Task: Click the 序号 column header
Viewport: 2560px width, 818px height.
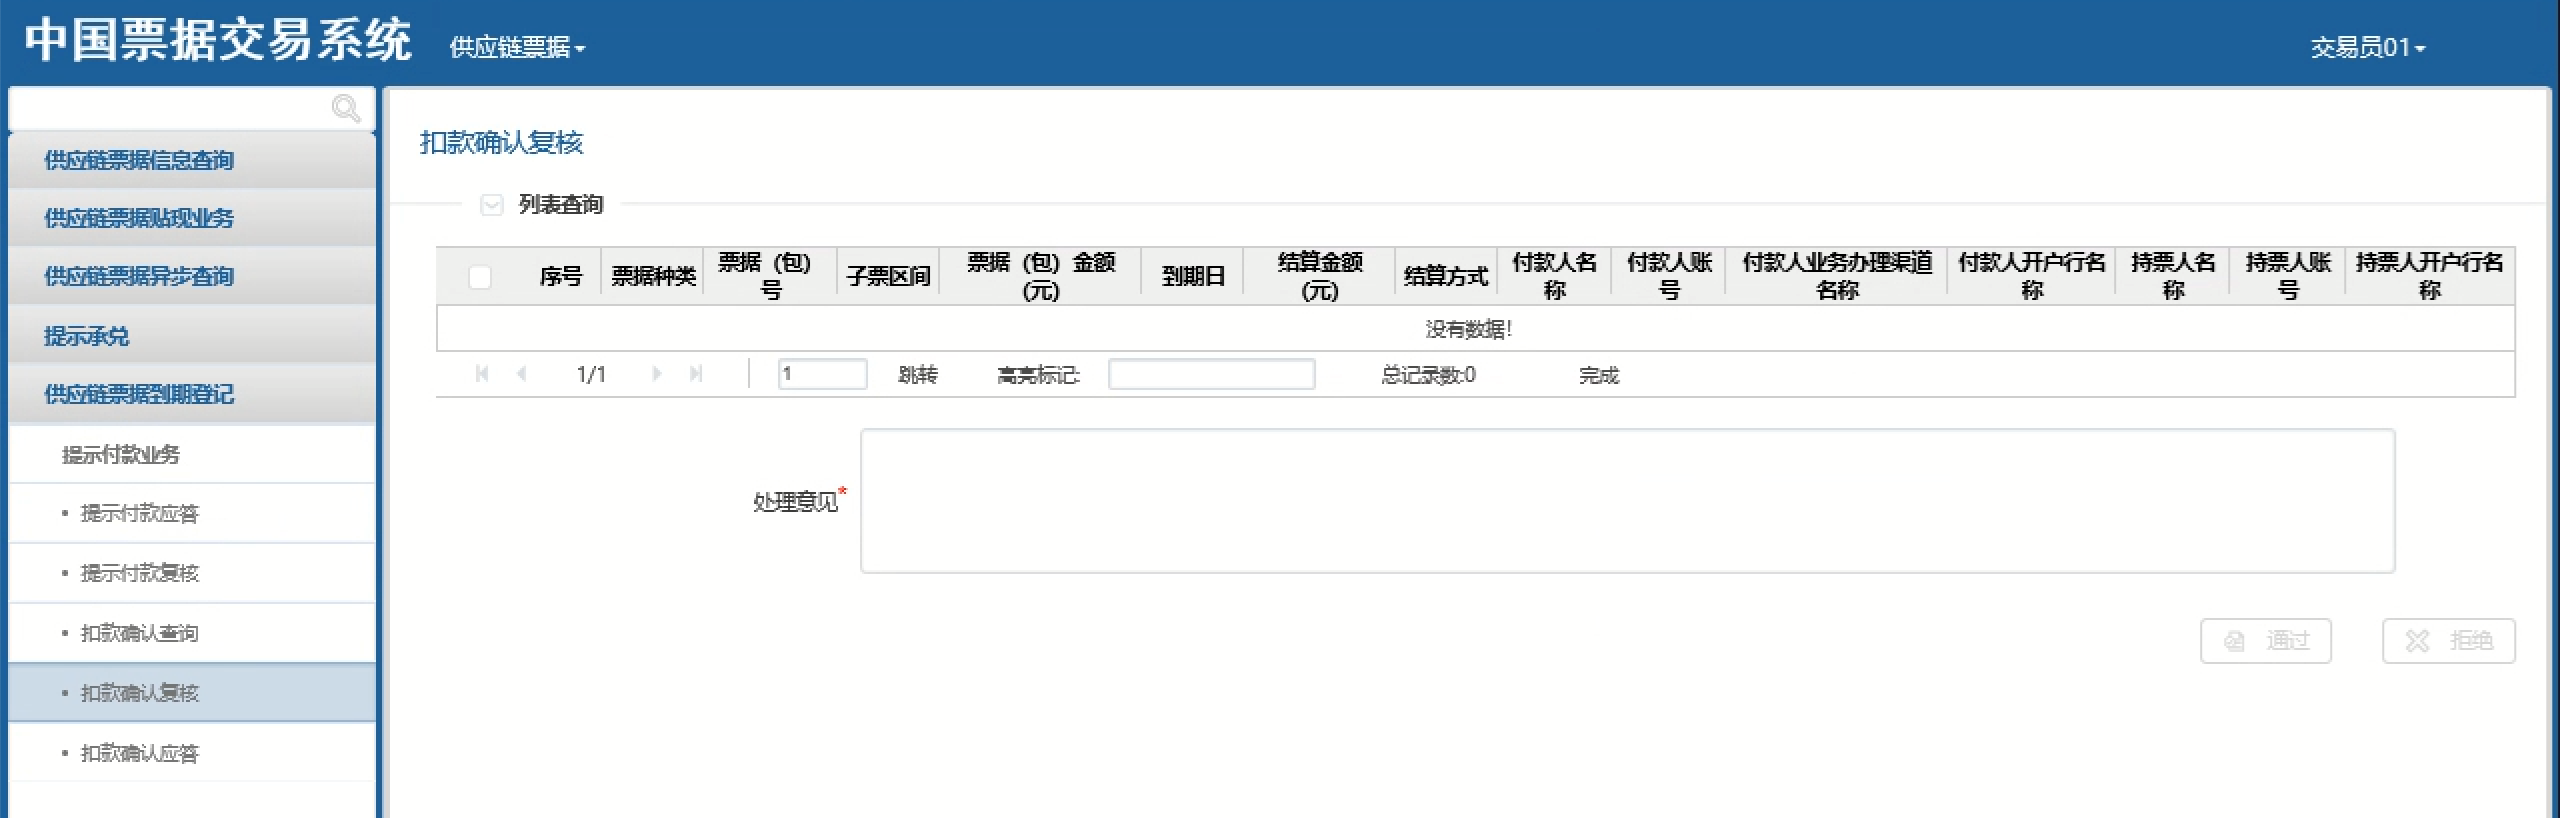Action: point(560,276)
